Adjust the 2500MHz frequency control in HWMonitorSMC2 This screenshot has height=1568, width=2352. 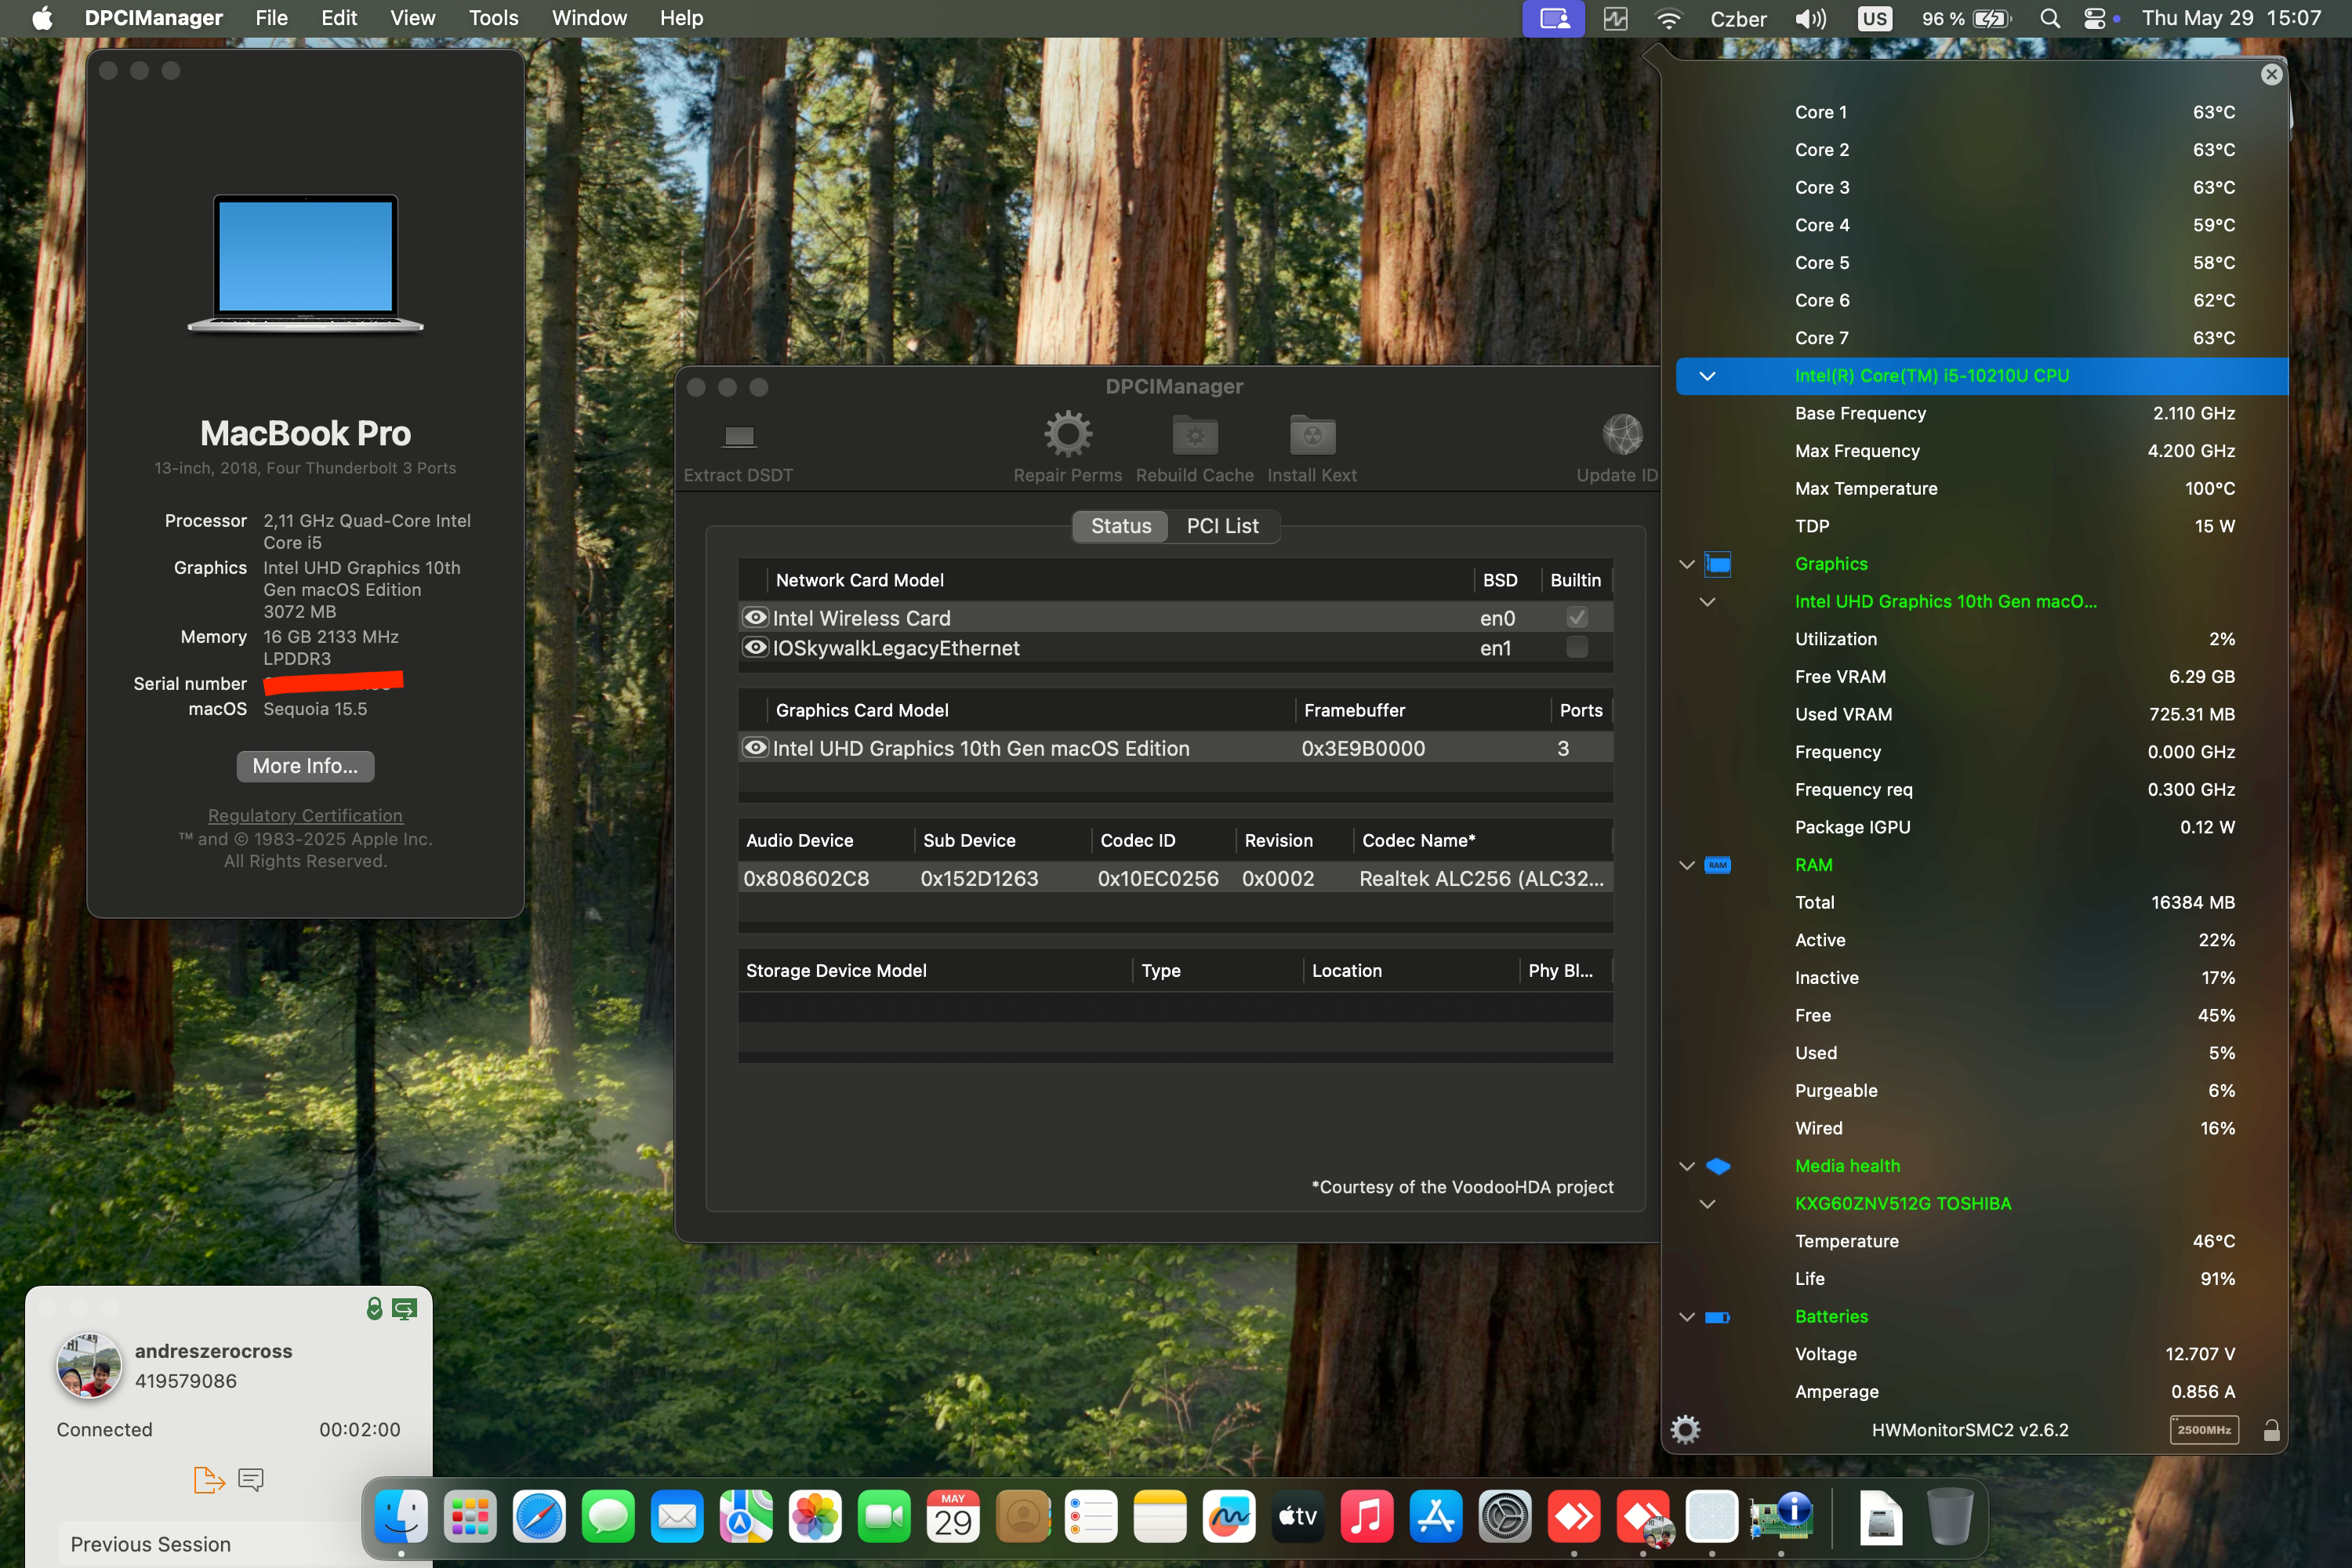[x=2205, y=1430]
